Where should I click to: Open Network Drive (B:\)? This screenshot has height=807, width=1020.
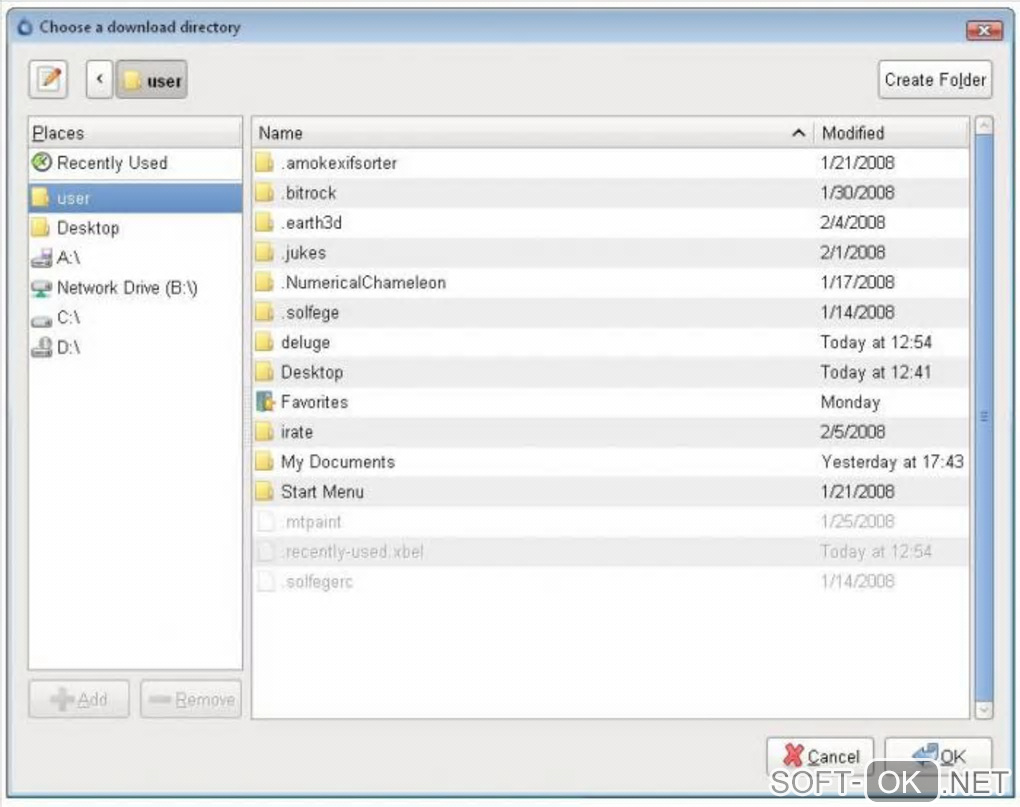click(x=135, y=287)
